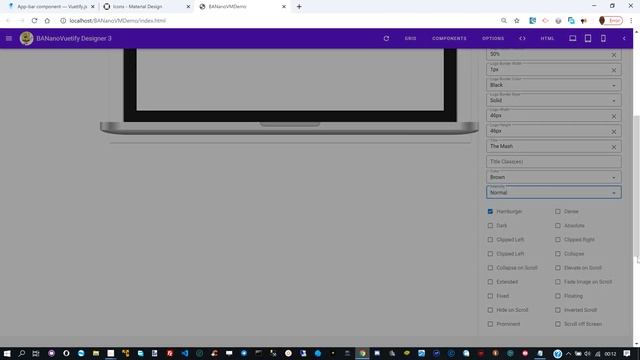Tick the Floating checkbox
640x360 pixels.
pos(558,296)
